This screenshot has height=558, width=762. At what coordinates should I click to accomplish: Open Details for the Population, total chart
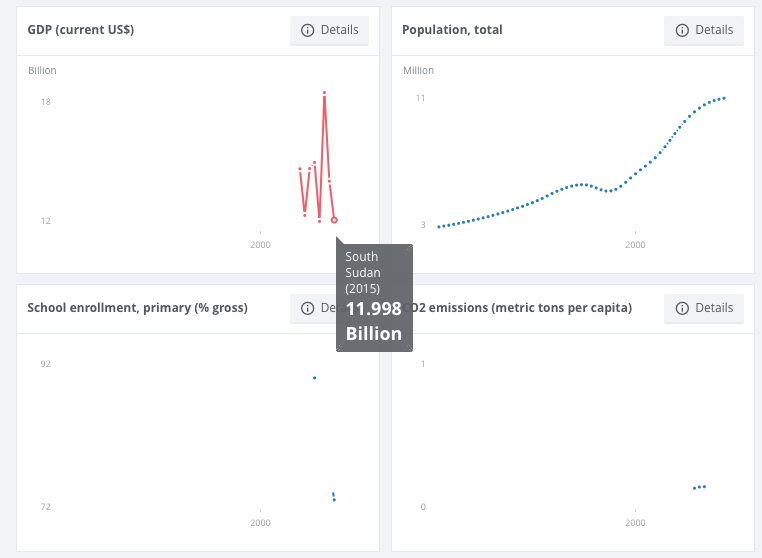[x=704, y=30]
